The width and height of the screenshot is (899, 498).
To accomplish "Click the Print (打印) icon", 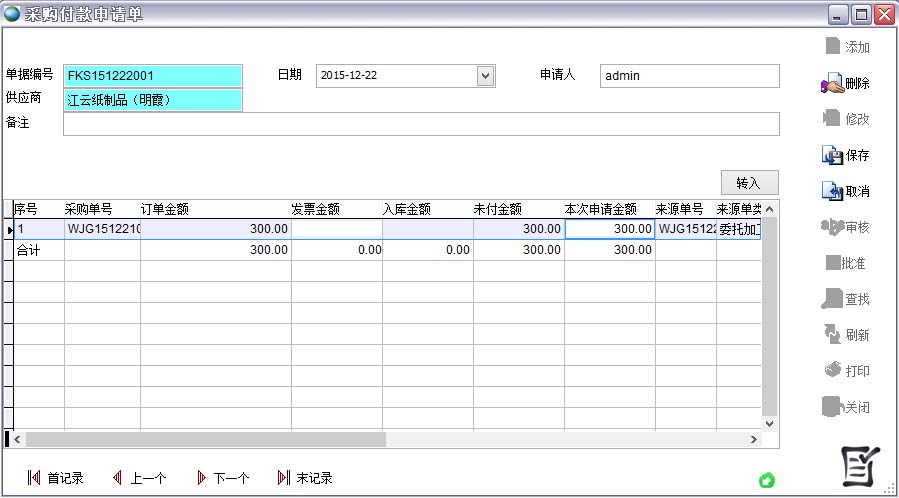I will pyautogui.click(x=832, y=370).
